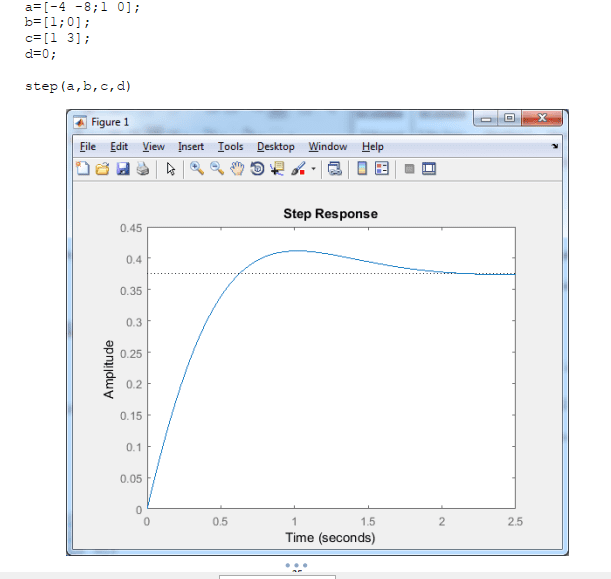The width and height of the screenshot is (611, 579).
Task: Click the dock figure arrow at menu bar end
Action: [555, 146]
